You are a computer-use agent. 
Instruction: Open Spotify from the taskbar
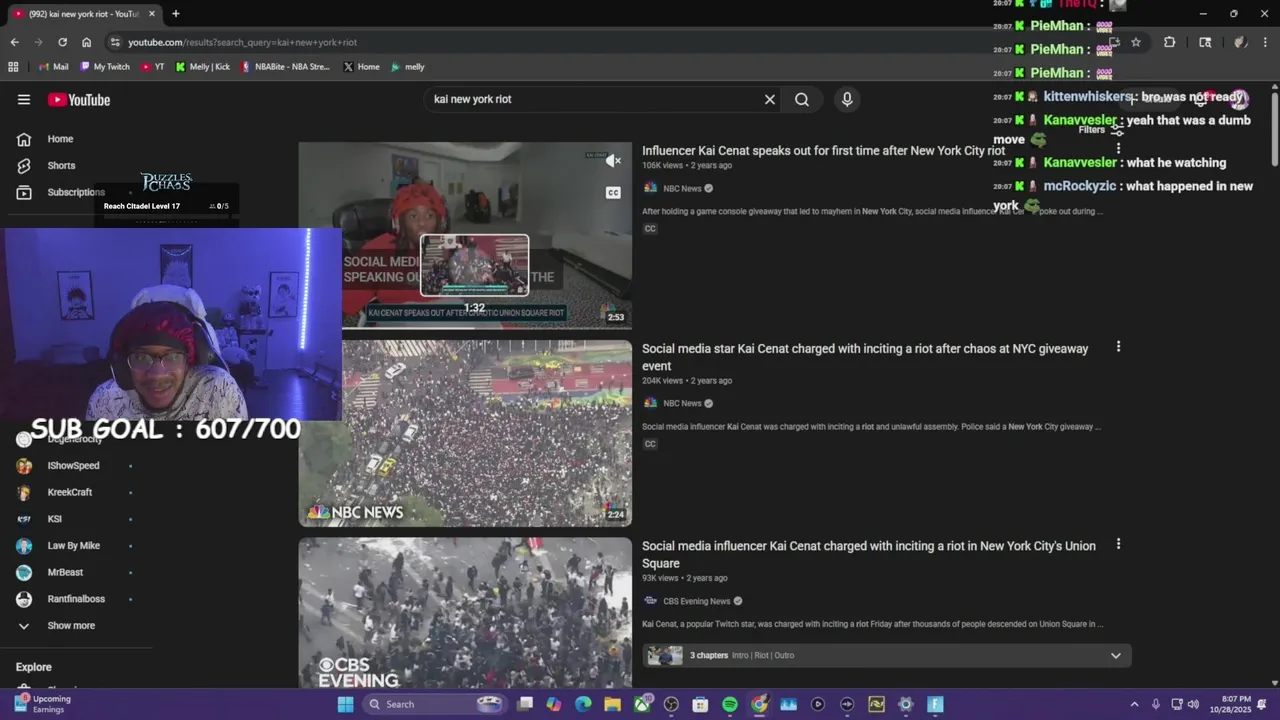[730, 704]
